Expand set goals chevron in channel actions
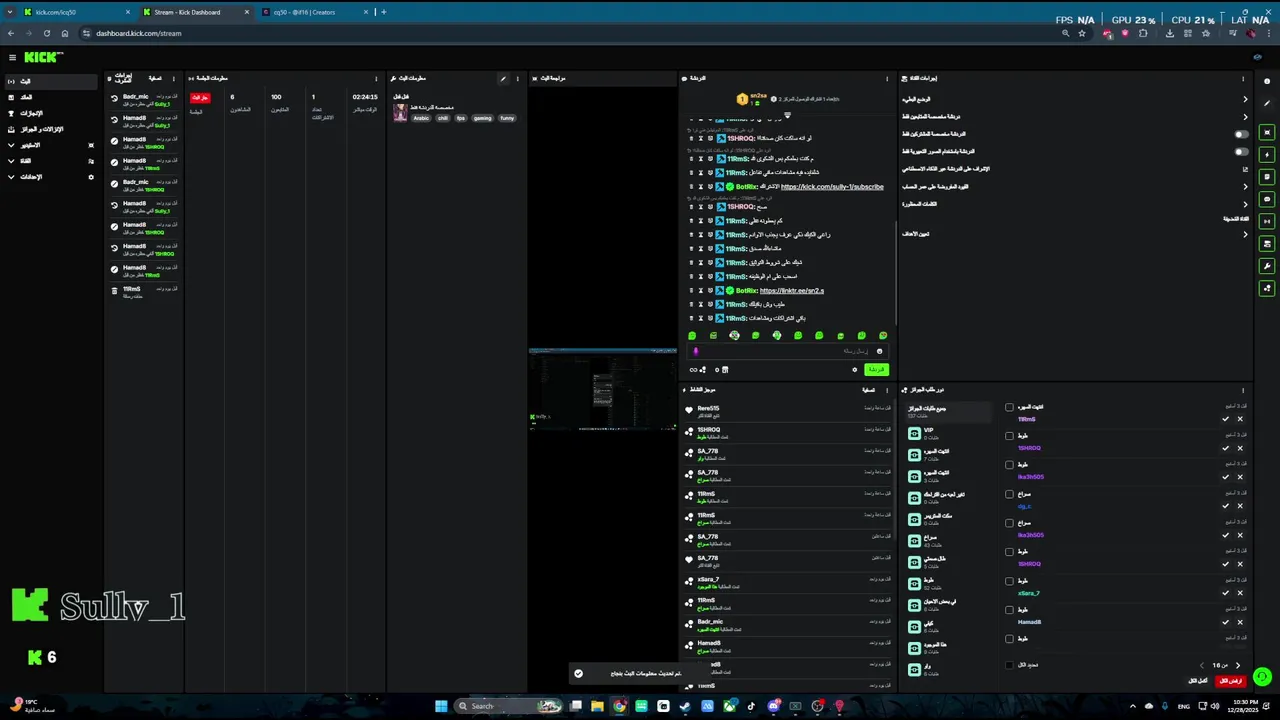 tap(1245, 234)
